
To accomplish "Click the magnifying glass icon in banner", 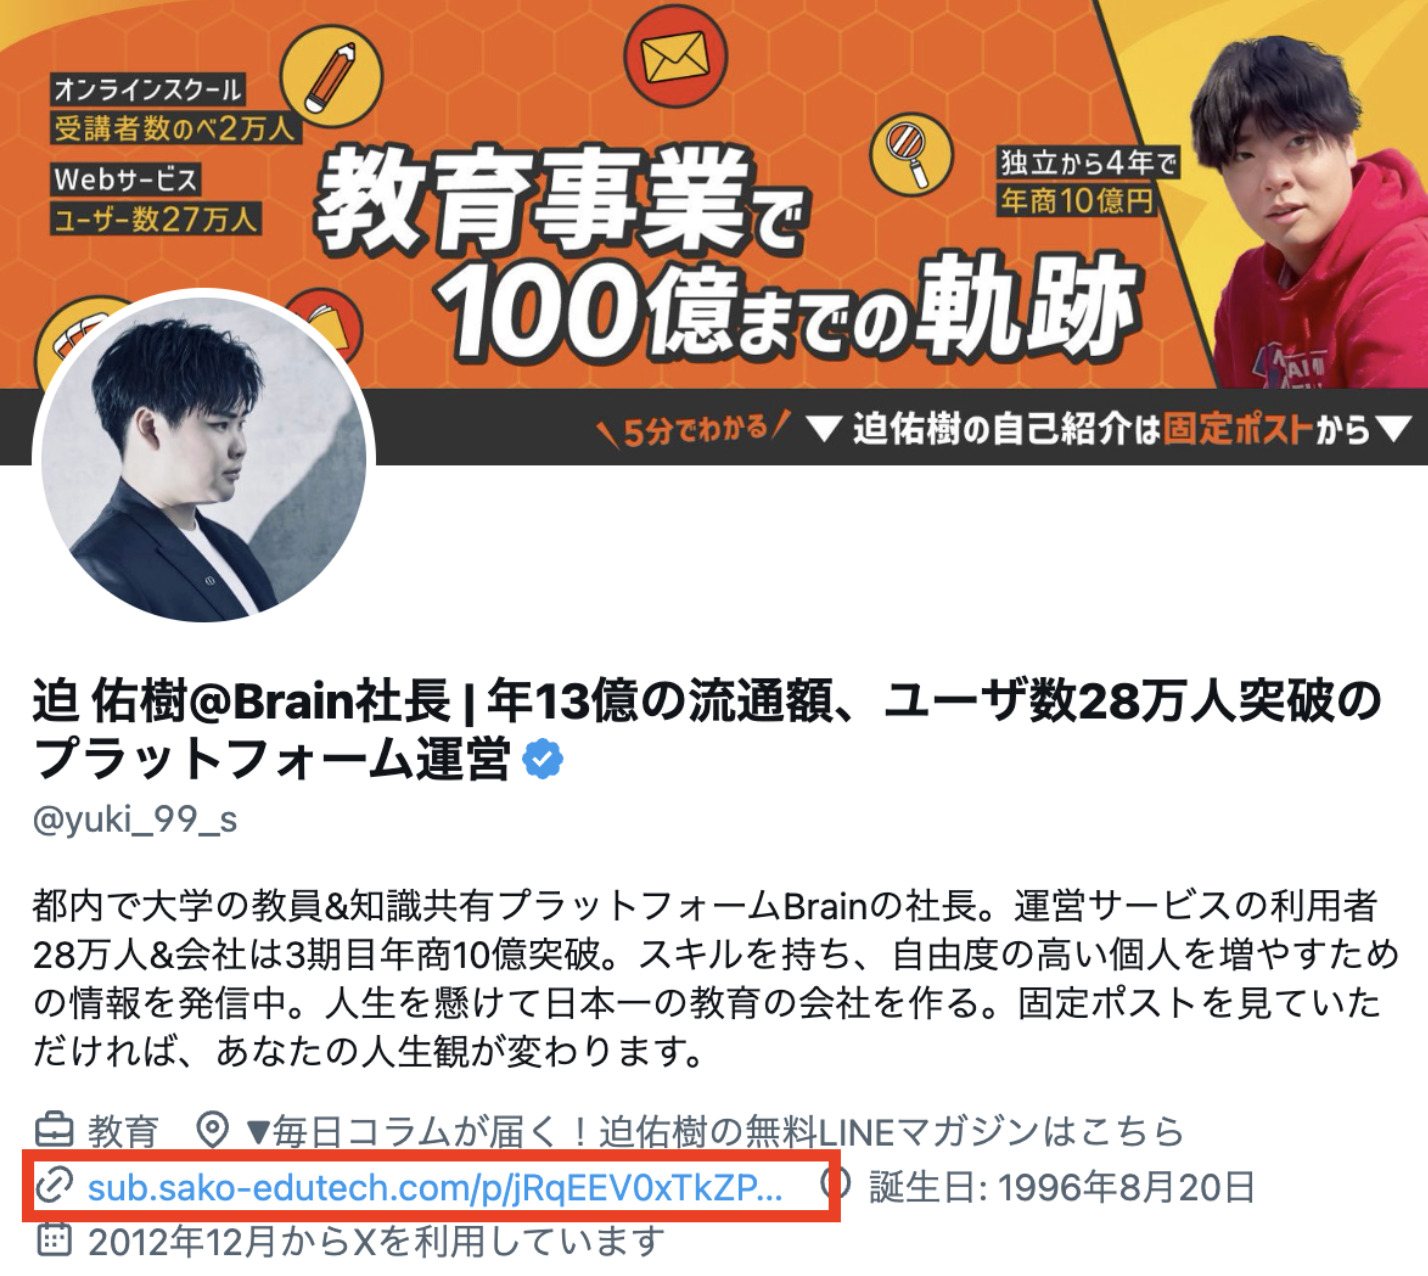I will click(x=909, y=155).
